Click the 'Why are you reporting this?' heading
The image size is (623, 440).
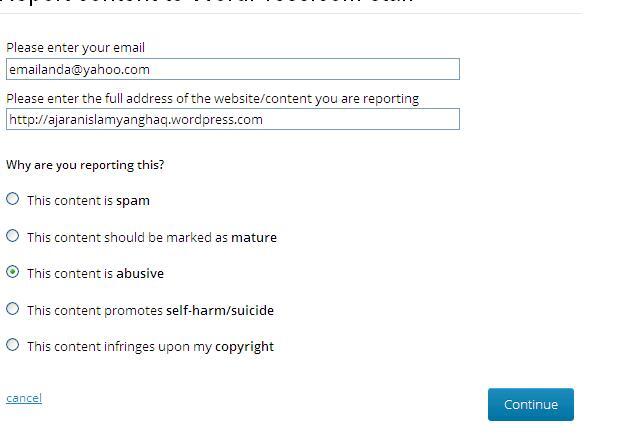[85, 164]
